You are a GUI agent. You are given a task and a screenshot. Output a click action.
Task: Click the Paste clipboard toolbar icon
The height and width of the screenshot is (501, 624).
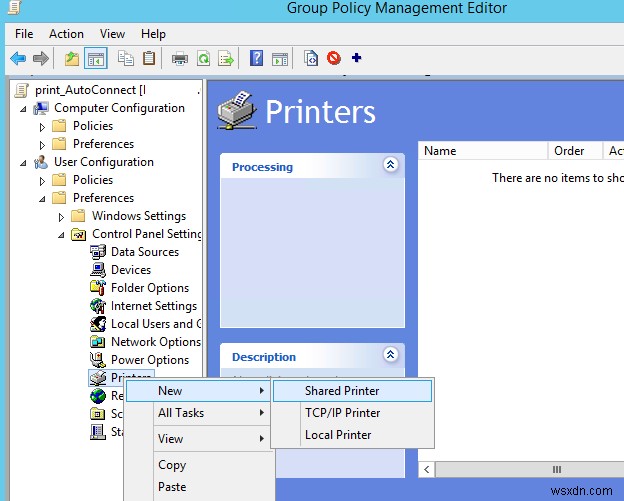(x=148, y=58)
